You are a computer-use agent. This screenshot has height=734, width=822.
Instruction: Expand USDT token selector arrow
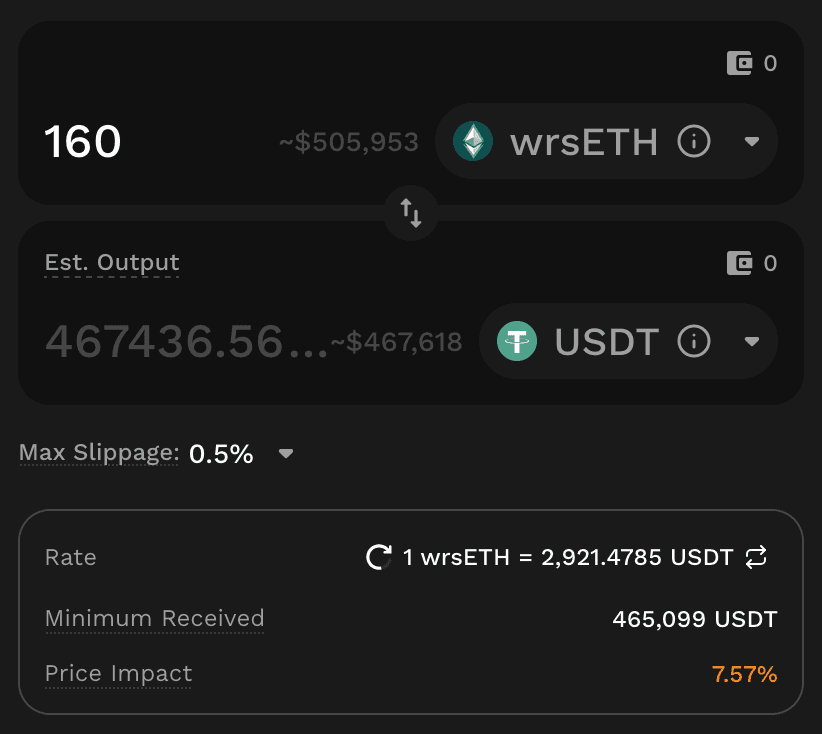pos(753,342)
